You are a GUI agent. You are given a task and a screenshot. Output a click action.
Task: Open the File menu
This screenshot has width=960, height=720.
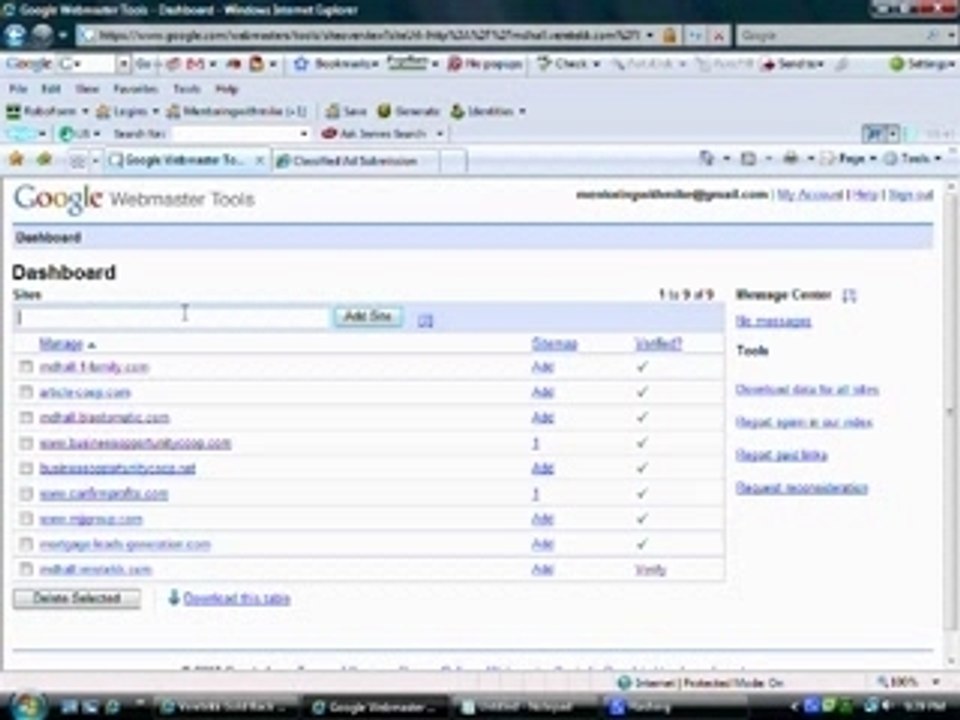(x=18, y=89)
